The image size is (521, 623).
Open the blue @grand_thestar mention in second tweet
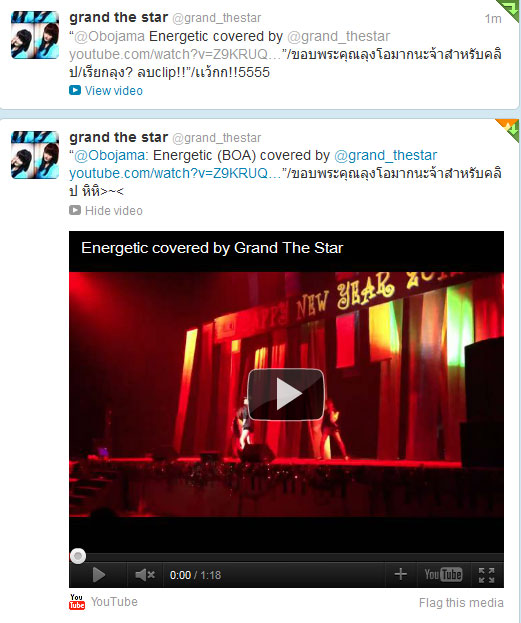(x=385, y=155)
